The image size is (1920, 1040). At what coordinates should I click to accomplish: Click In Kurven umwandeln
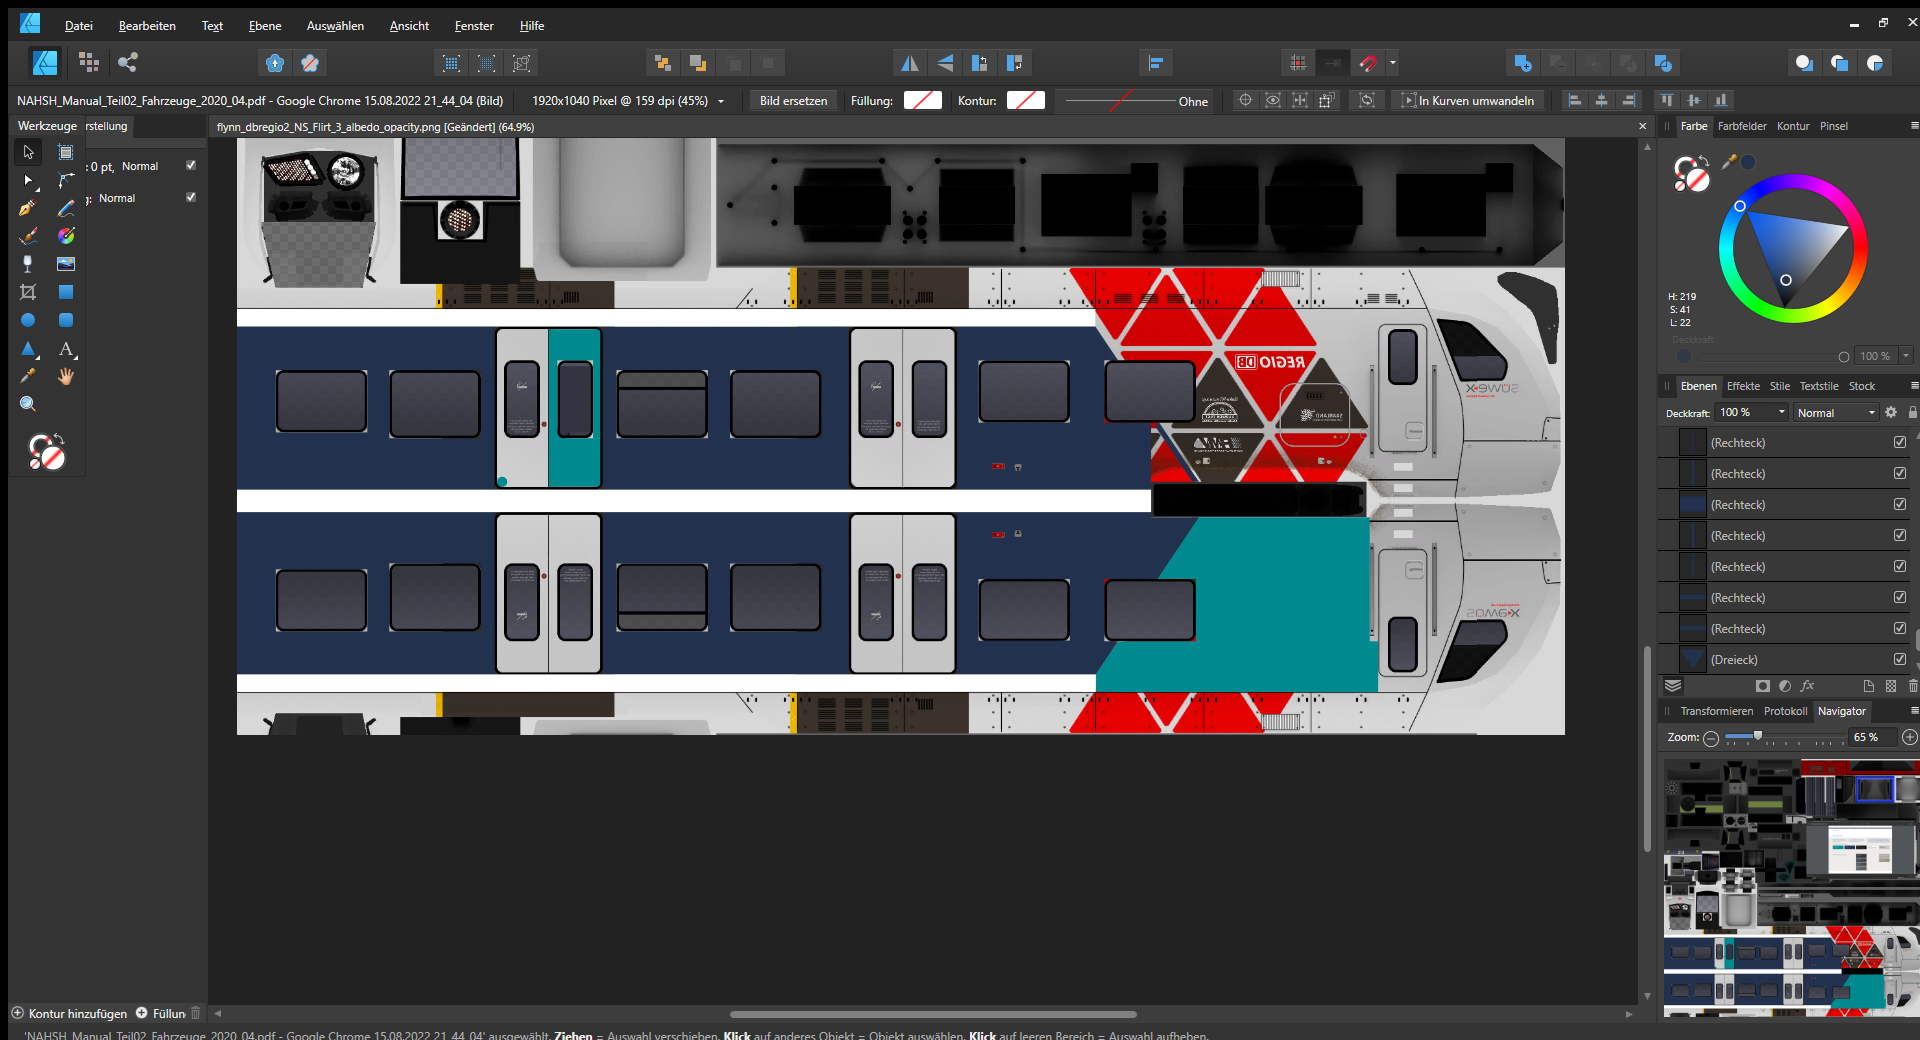[x=1467, y=101]
